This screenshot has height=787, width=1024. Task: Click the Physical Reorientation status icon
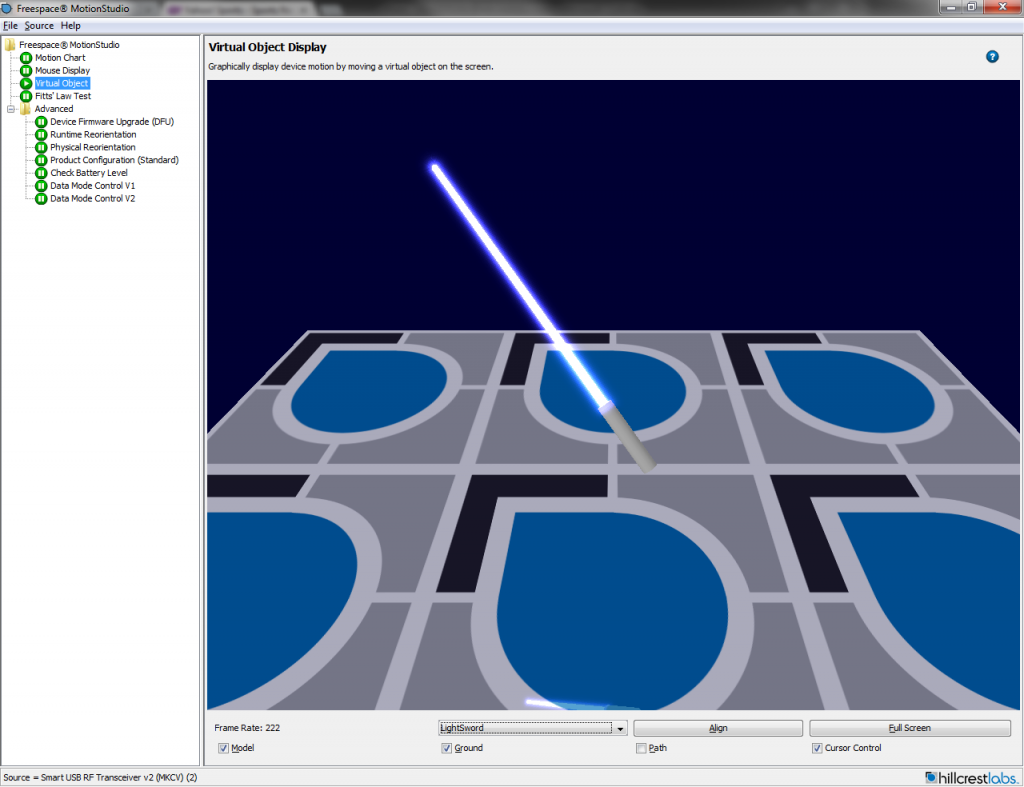click(41, 147)
